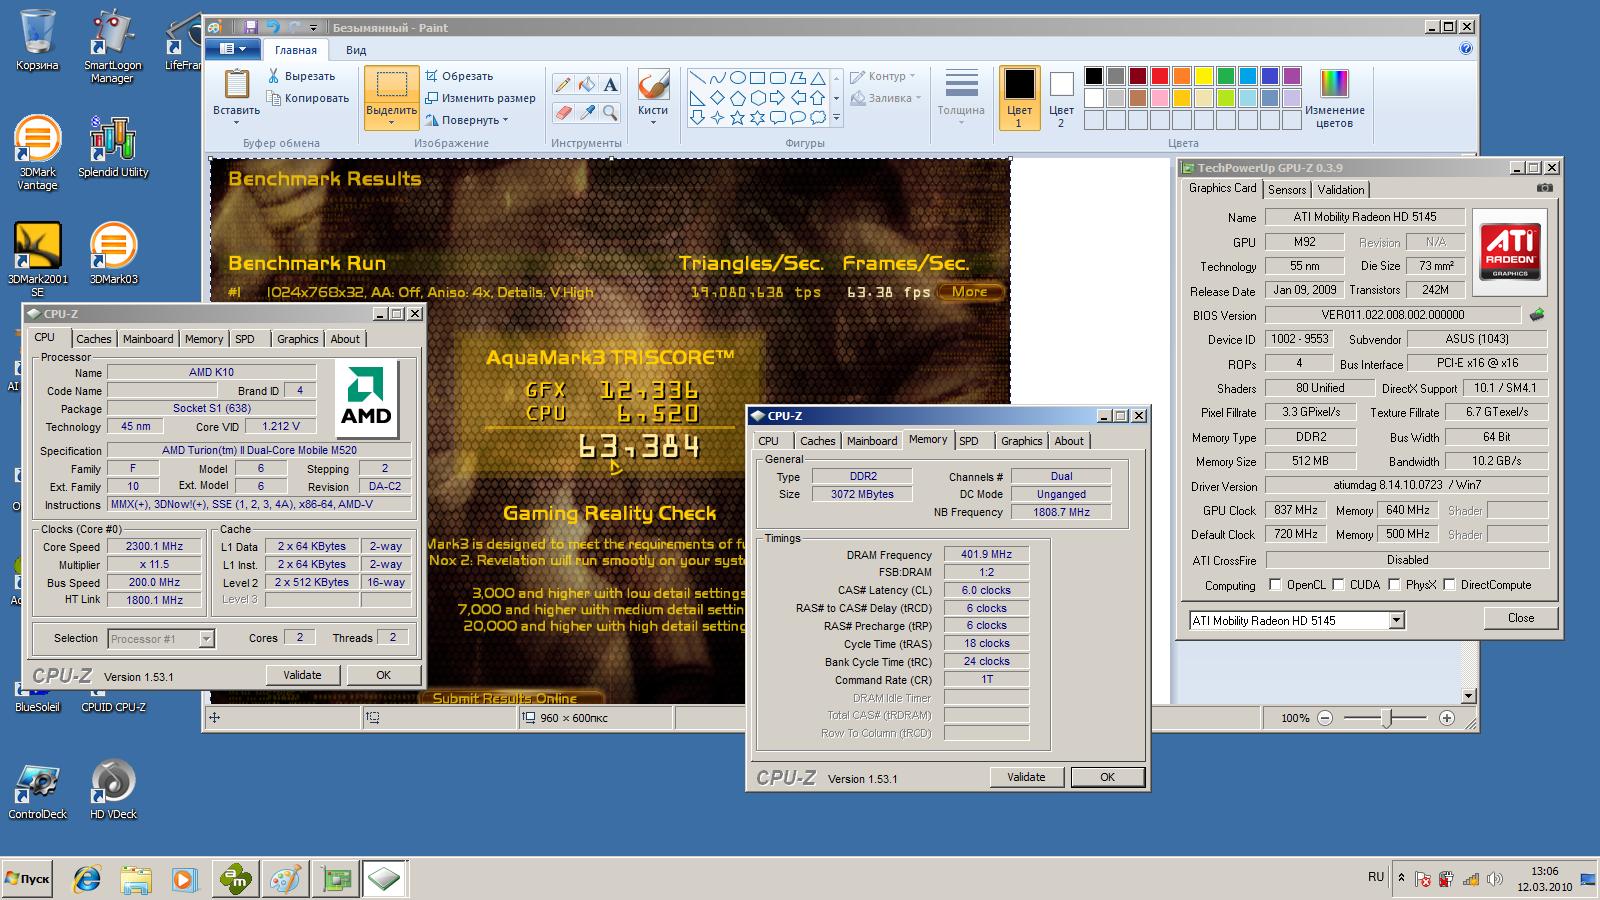The image size is (1600, 900).
Task: Click the Close button in GPU-Z
Action: (1521, 618)
